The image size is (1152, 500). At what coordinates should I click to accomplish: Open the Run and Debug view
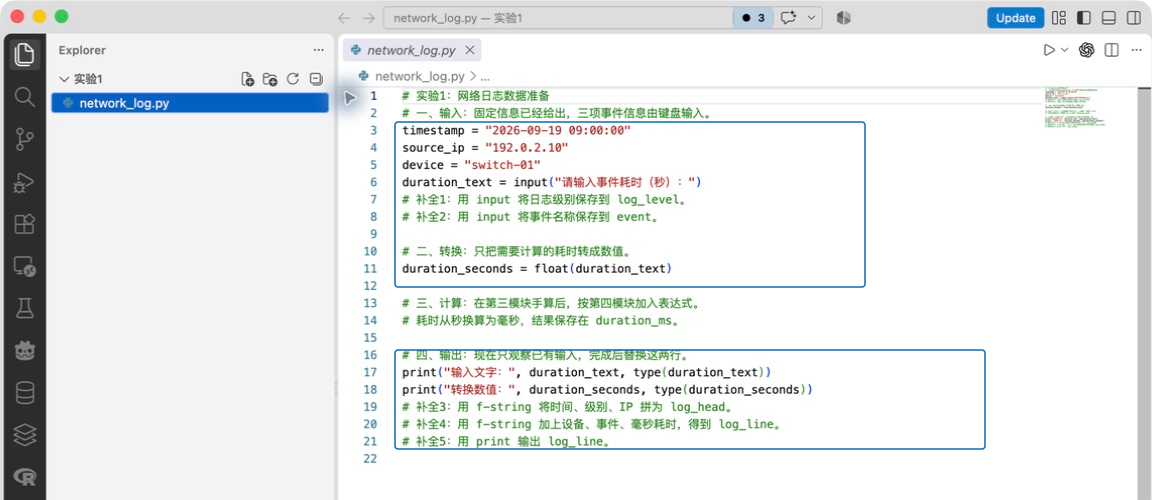click(24, 182)
